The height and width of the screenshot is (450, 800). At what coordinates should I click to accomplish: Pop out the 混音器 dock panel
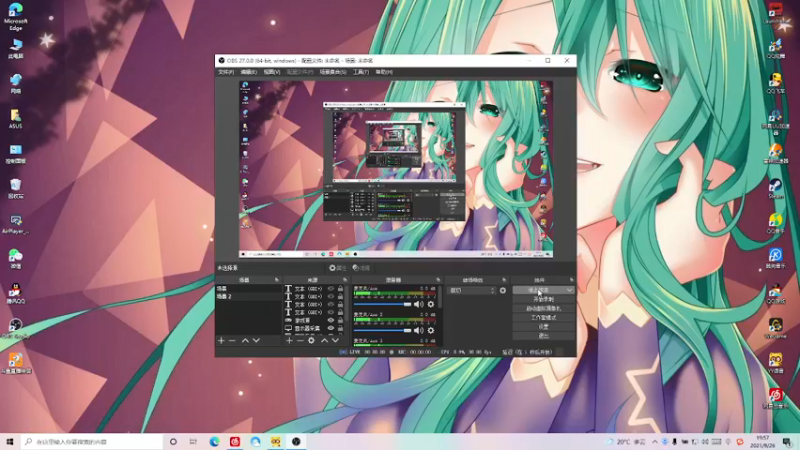[438, 280]
